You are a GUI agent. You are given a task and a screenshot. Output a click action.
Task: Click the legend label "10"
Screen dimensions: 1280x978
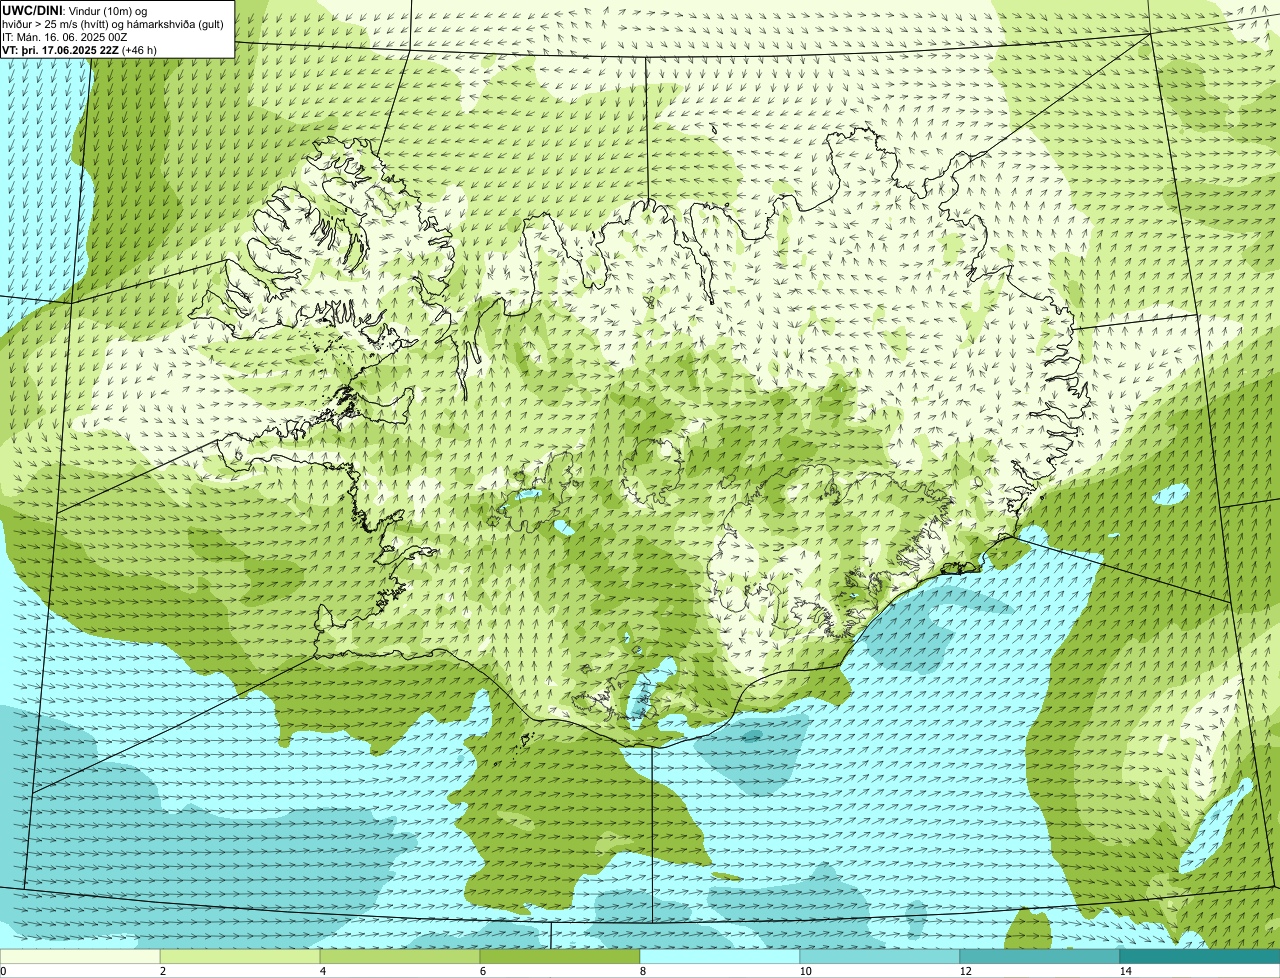point(805,971)
